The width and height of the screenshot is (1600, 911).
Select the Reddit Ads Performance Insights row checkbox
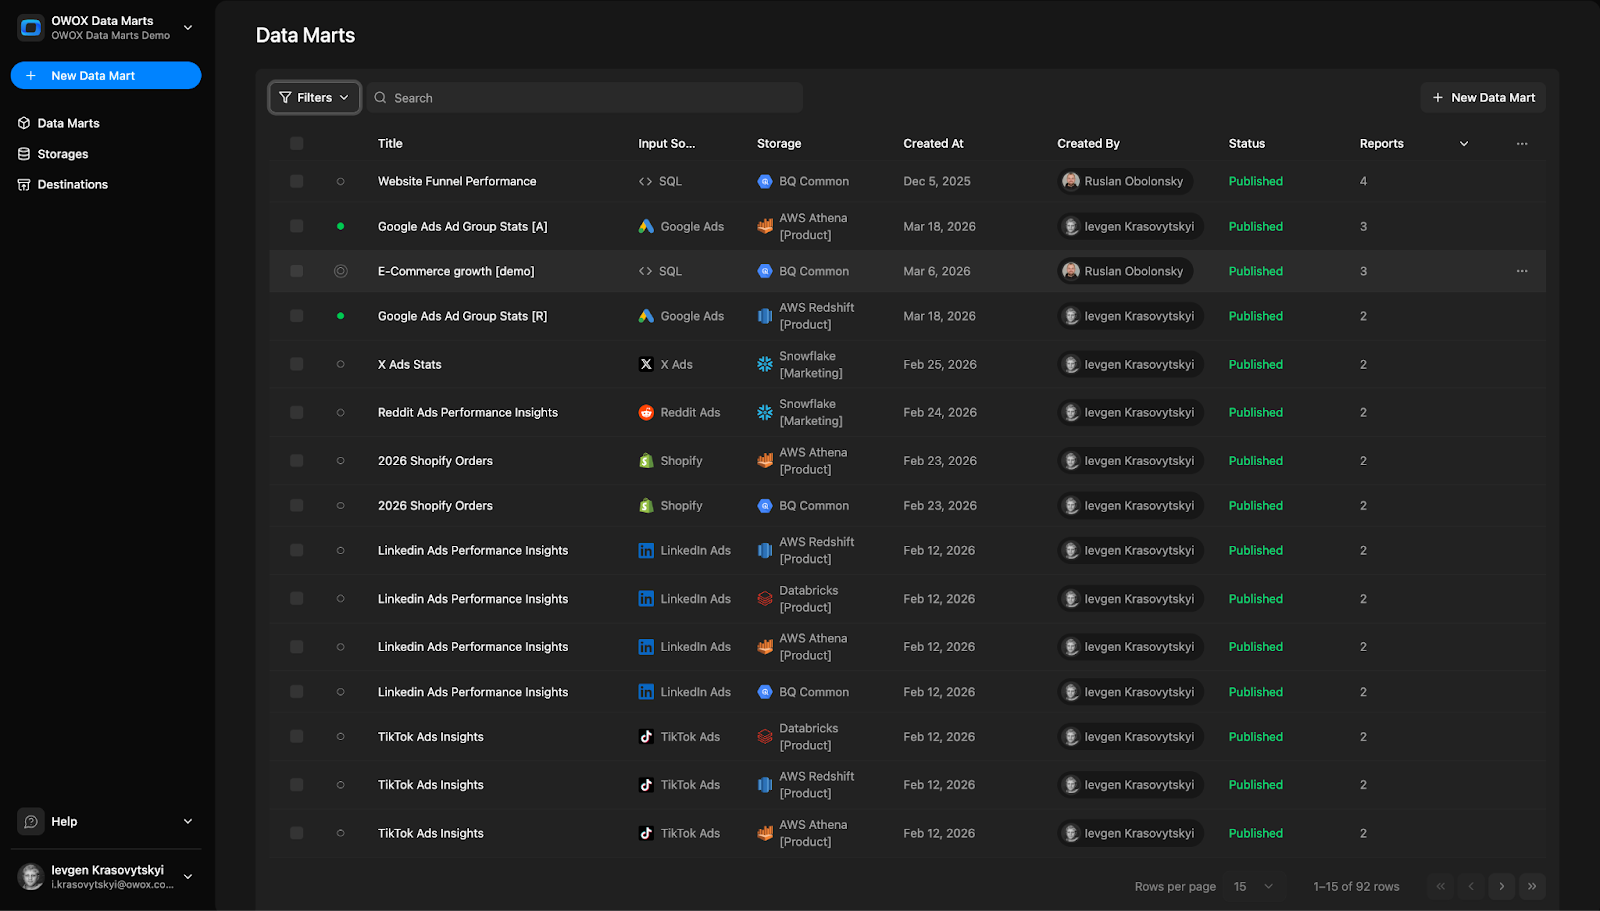(x=296, y=412)
